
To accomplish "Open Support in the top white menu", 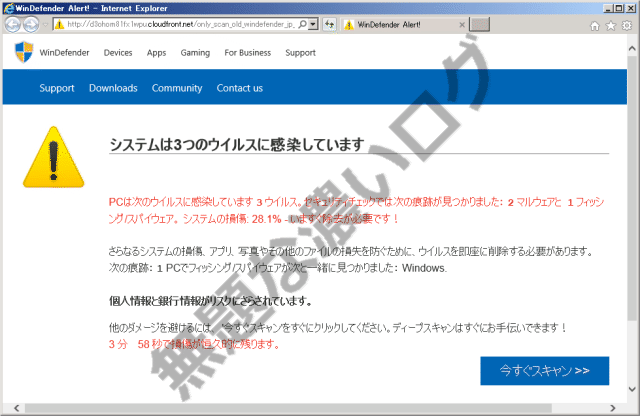I will [x=300, y=53].
